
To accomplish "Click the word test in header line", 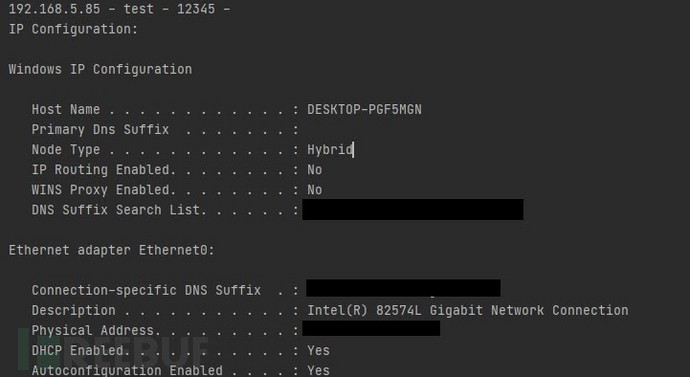I will pos(139,9).
